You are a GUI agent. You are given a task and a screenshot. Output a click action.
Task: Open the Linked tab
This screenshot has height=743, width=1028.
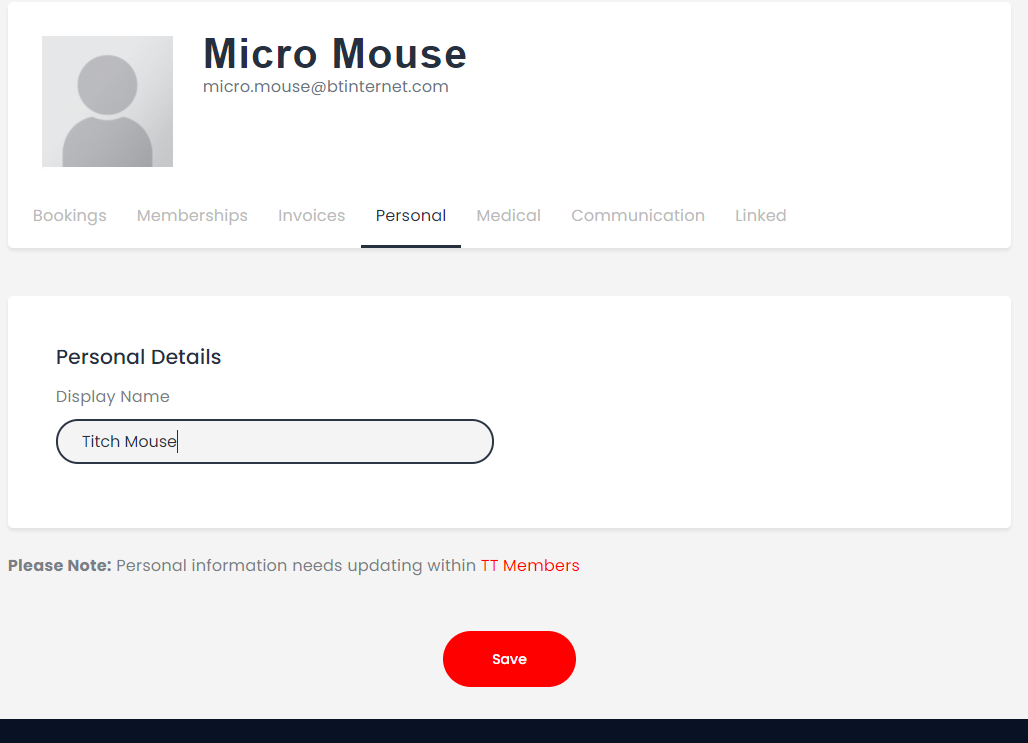pyautogui.click(x=760, y=215)
